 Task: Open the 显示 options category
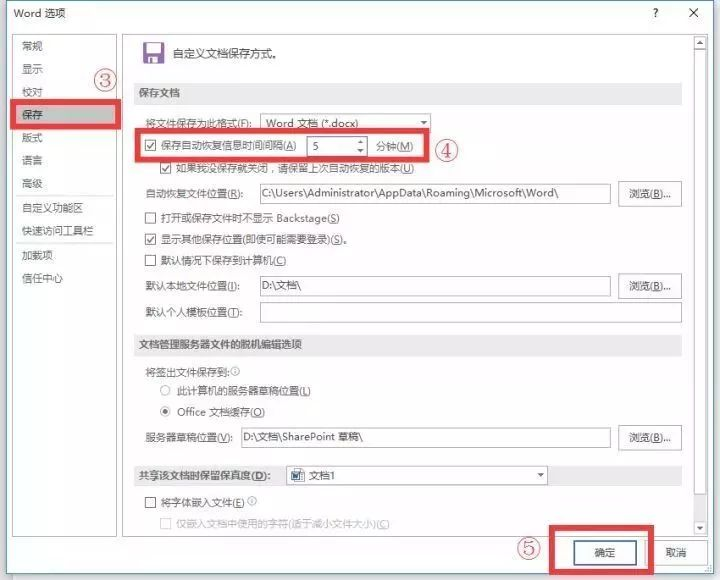pos(32,69)
